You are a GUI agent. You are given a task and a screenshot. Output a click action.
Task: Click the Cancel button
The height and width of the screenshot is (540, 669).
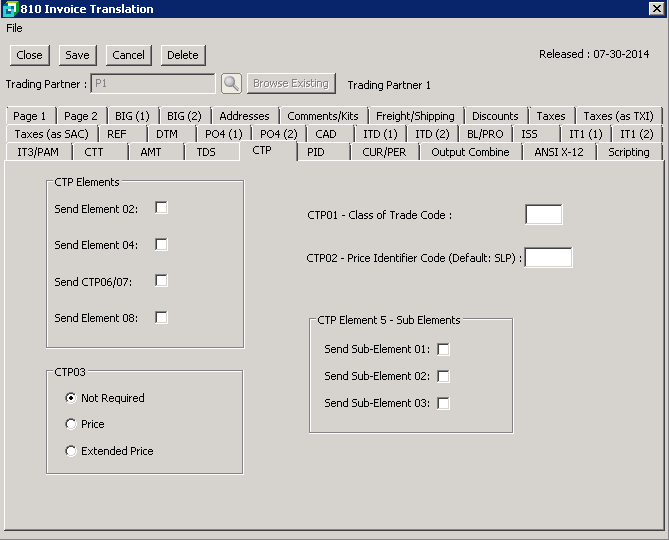click(128, 55)
